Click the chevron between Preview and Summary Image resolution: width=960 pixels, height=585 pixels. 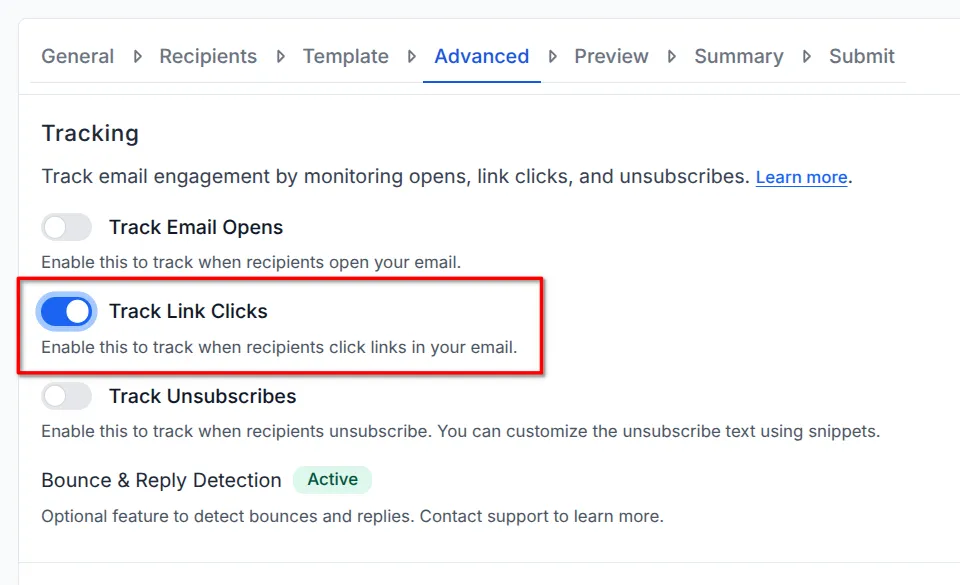(x=672, y=57)
